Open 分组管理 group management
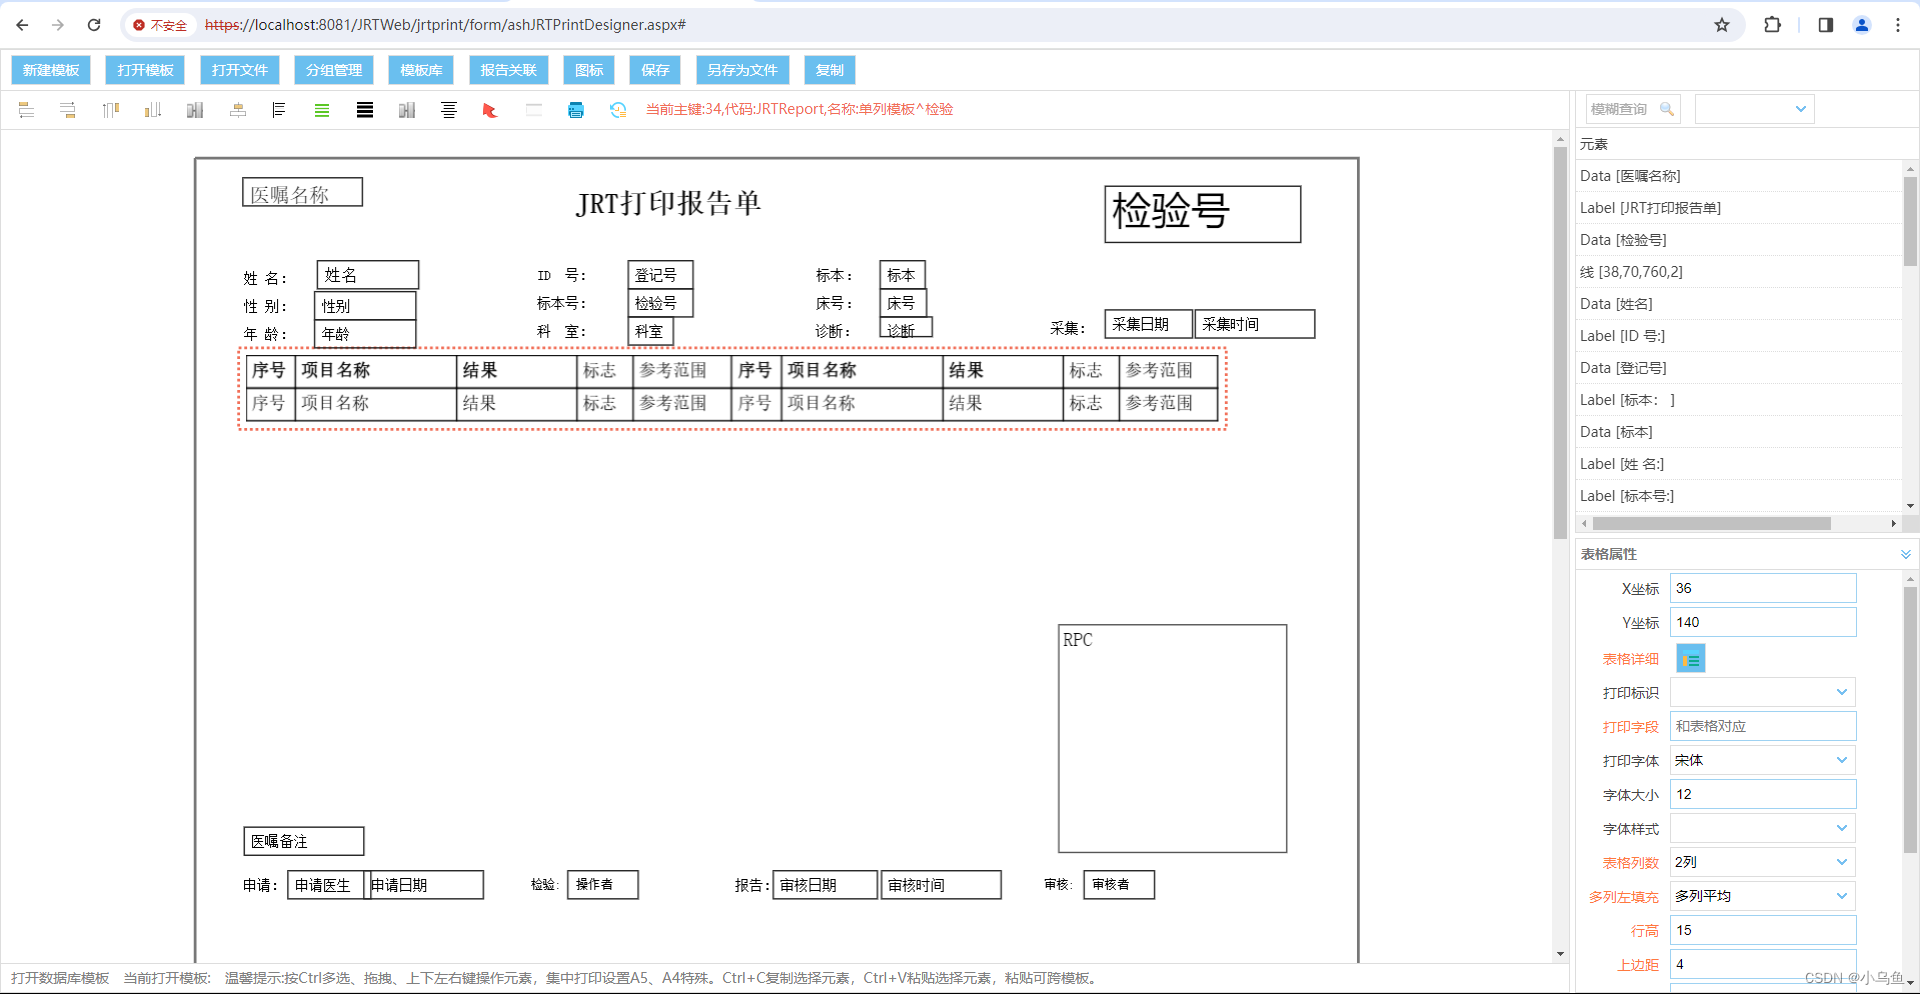The image size is (1920, 994). 334,70
